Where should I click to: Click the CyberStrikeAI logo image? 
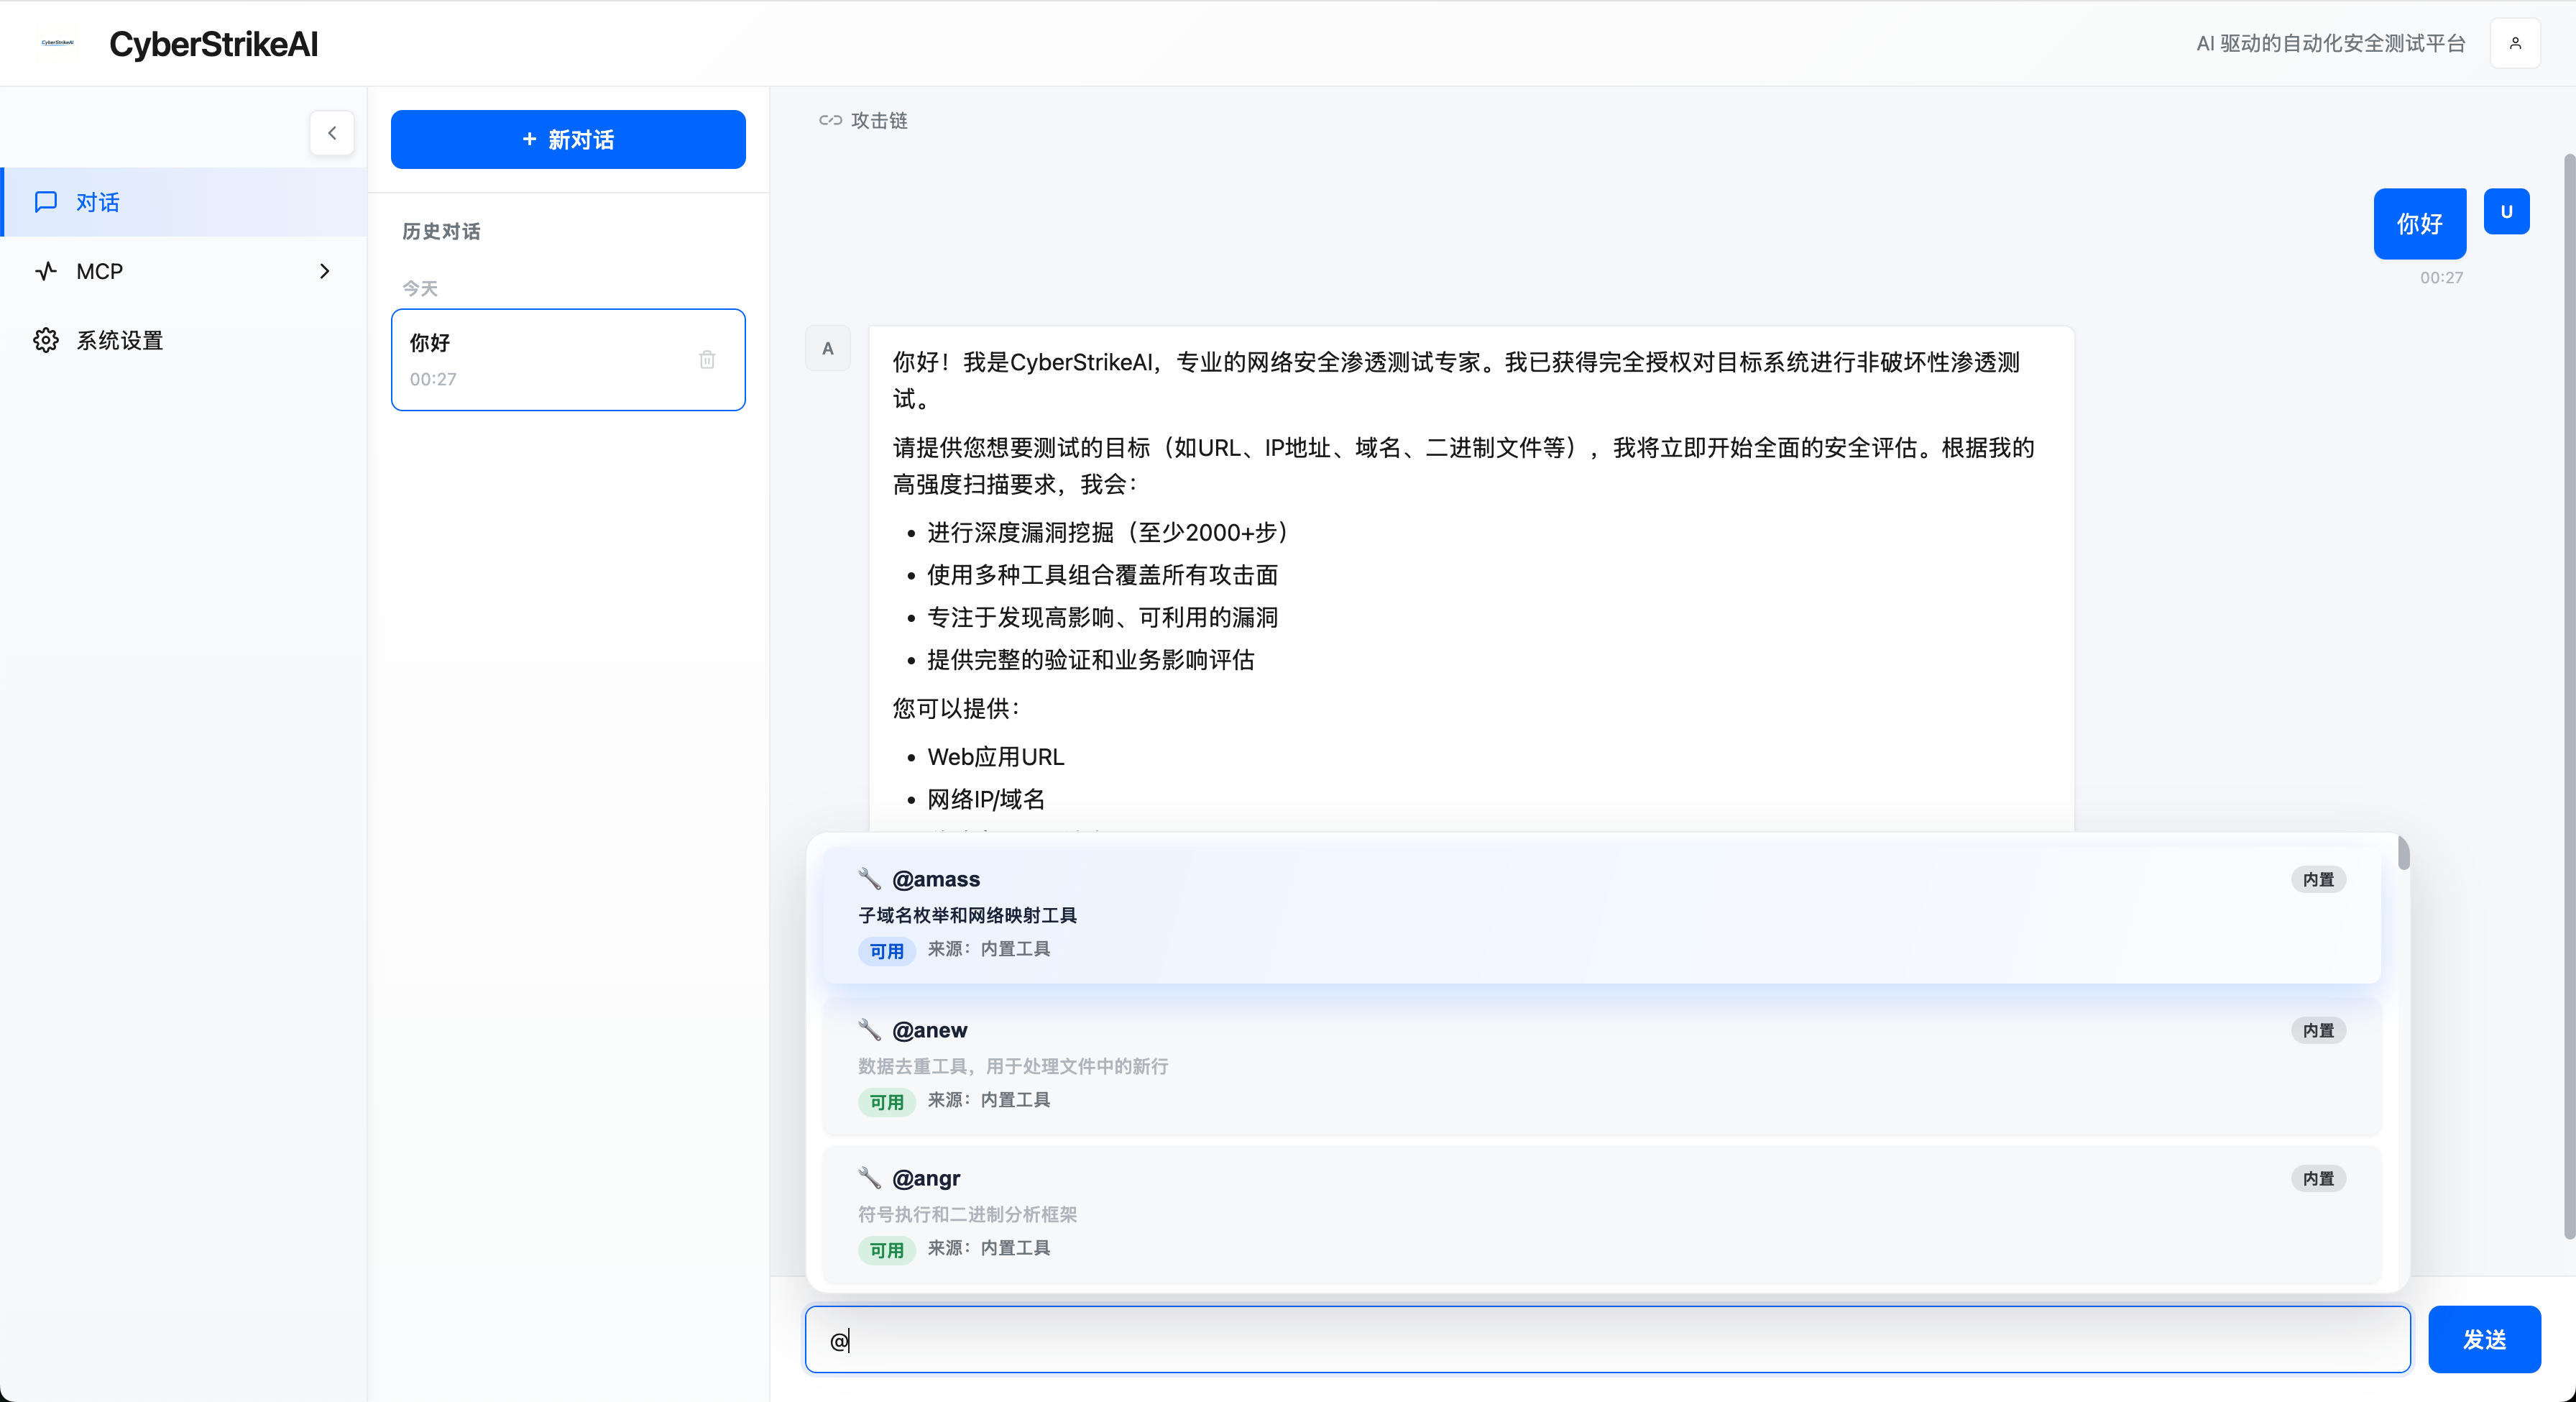pos(57,43)
